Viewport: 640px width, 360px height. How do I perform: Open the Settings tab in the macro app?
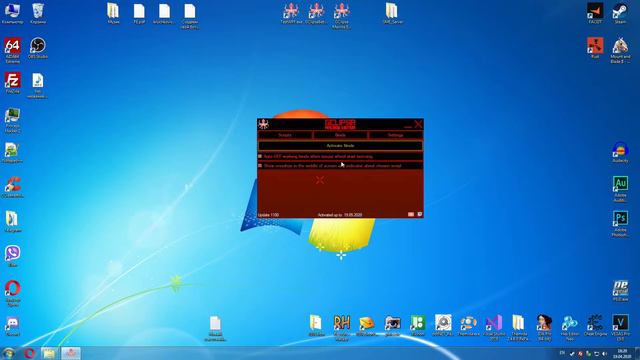pyautogui.click(x=395, y=135)
